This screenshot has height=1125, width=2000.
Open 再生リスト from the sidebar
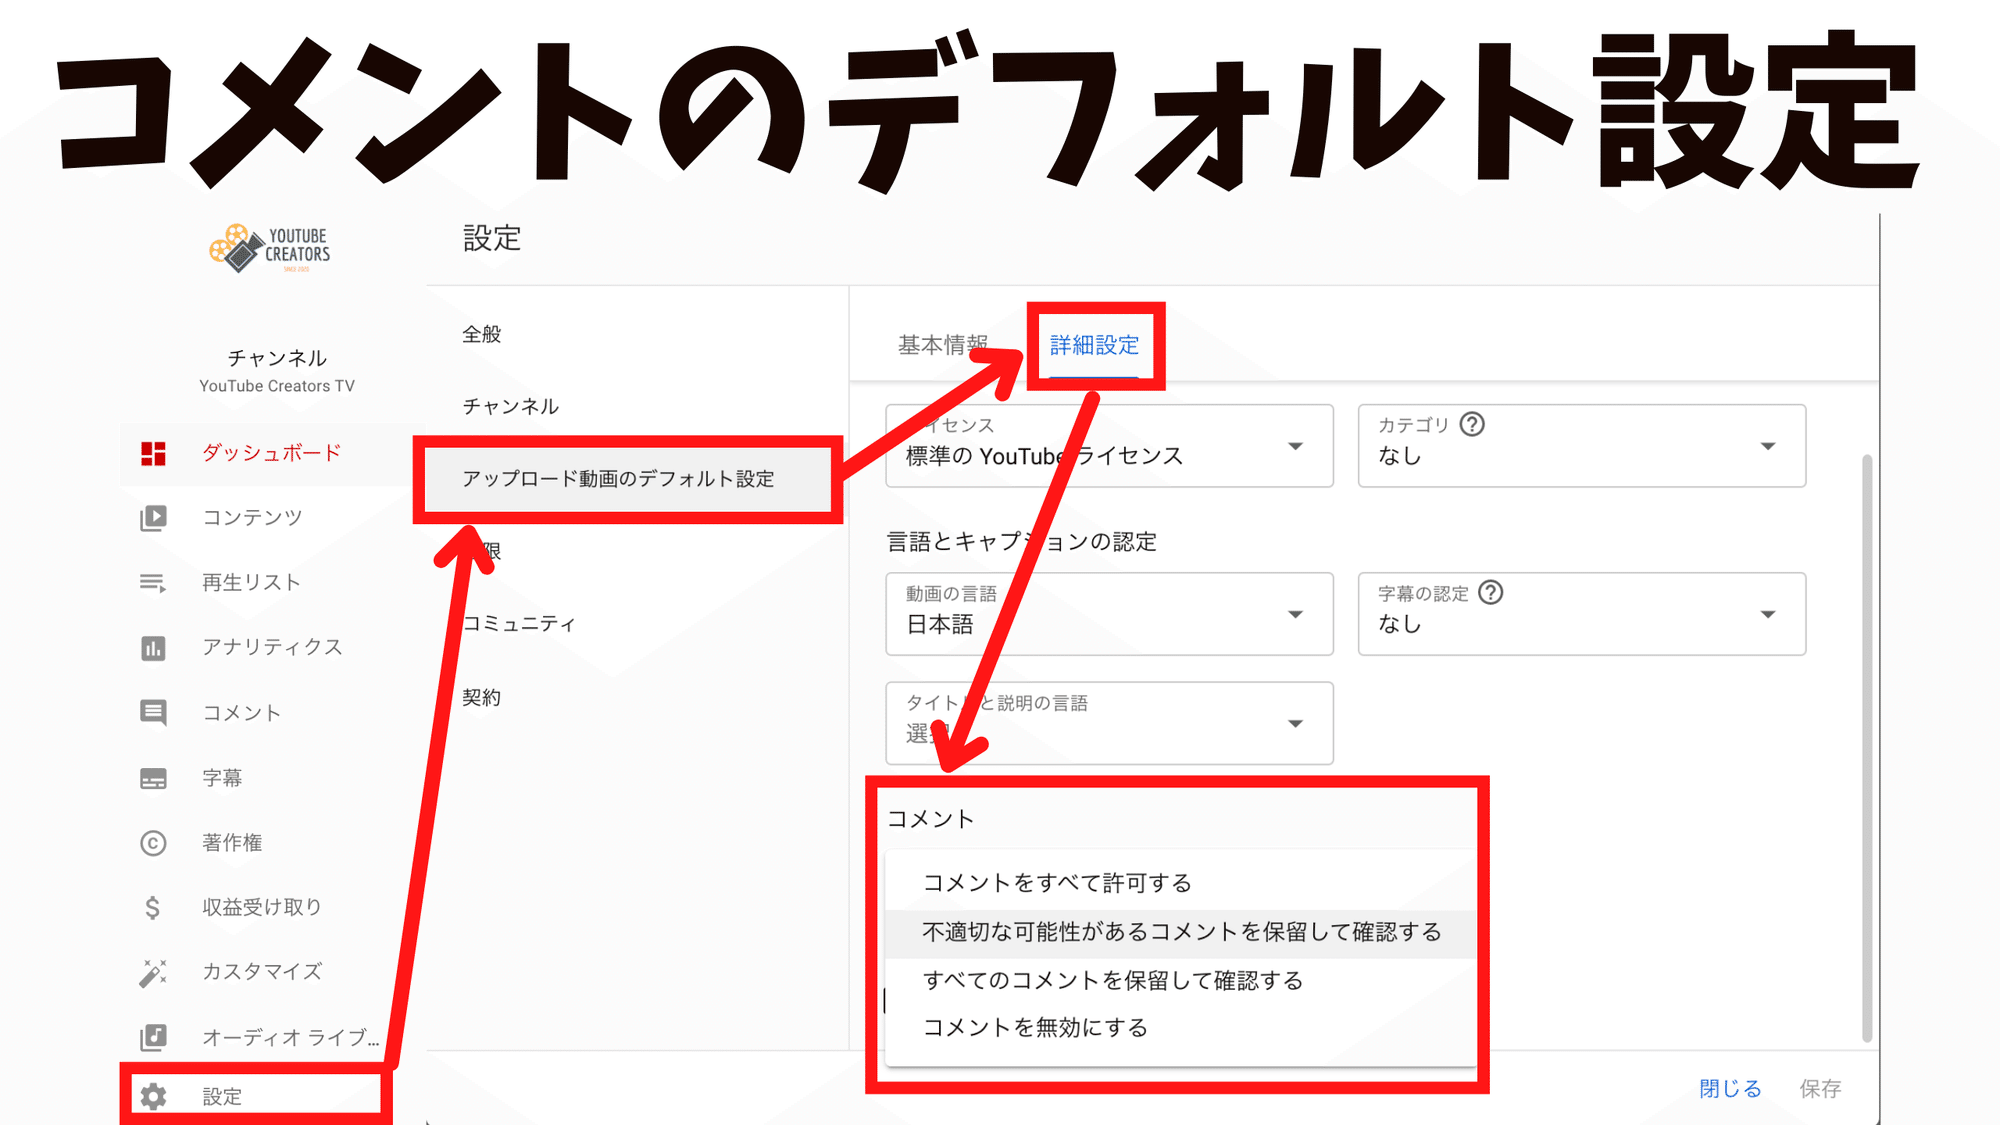152,582
